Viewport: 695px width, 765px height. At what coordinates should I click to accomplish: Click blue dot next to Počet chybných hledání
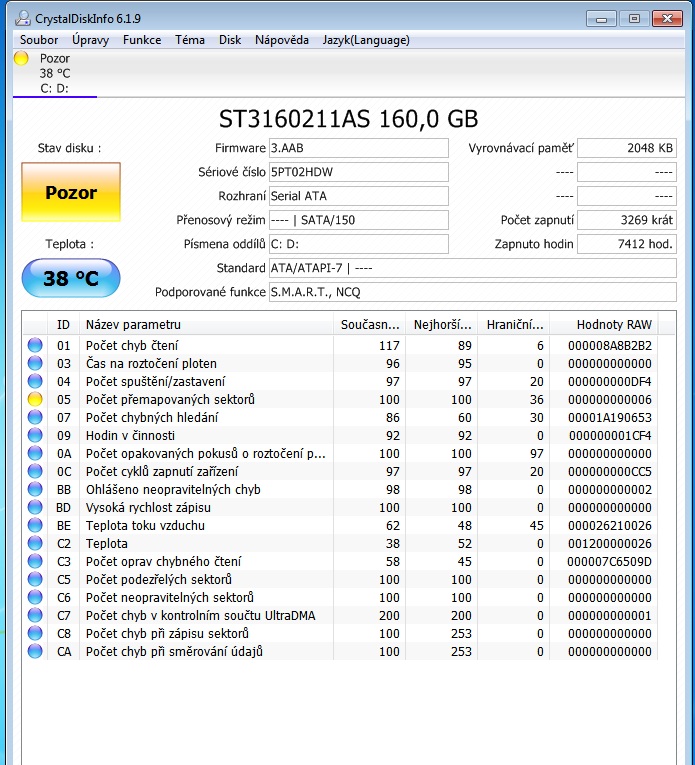[x=35, y=418]
